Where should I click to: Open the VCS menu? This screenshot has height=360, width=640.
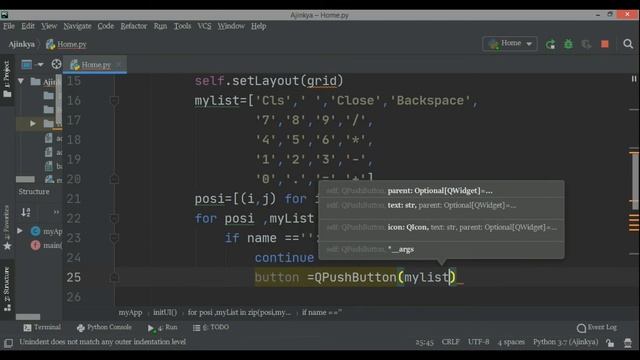point(204,26)
